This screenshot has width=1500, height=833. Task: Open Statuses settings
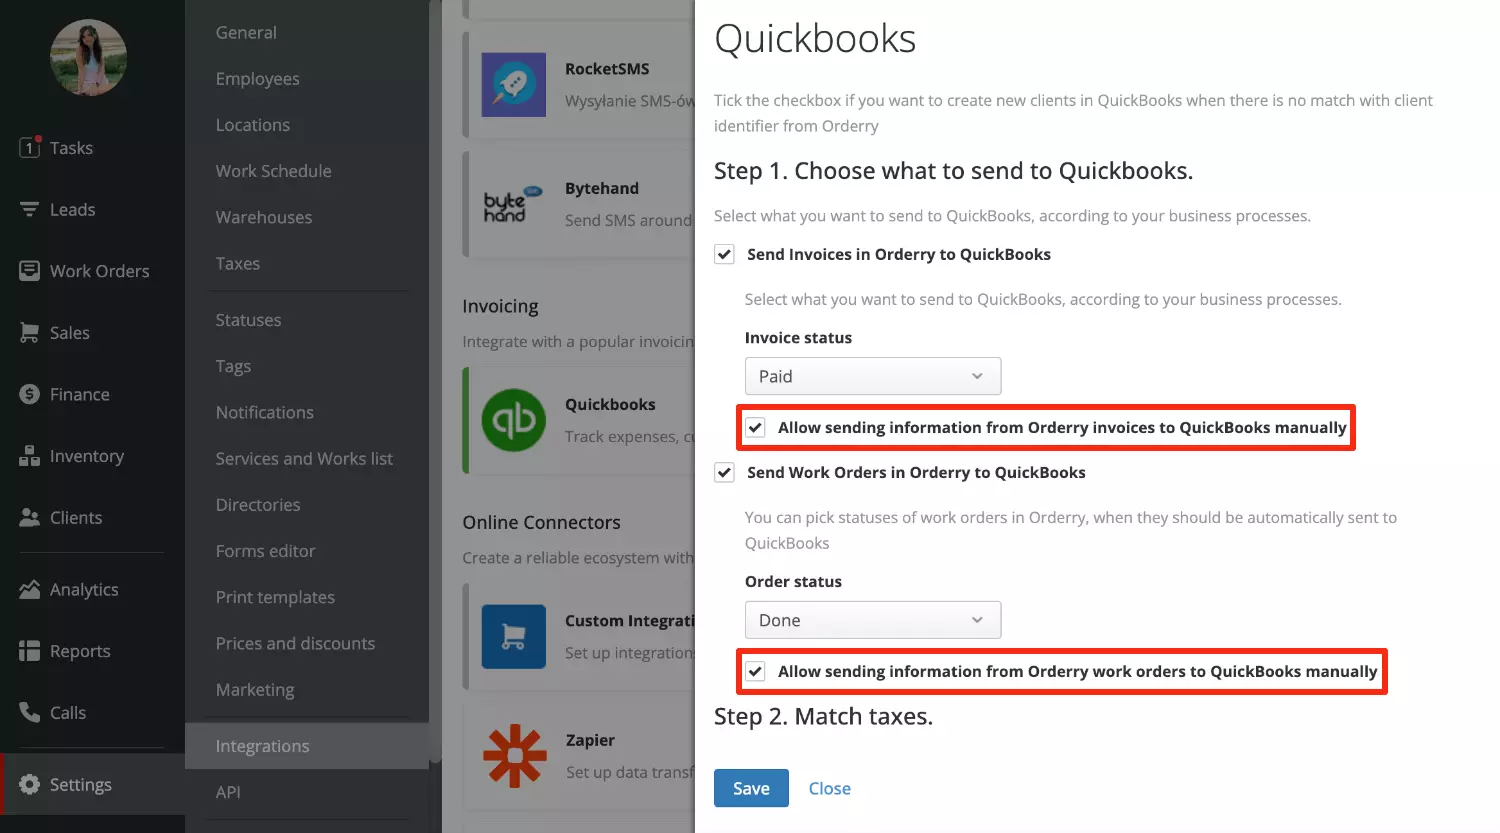point(248,320)
